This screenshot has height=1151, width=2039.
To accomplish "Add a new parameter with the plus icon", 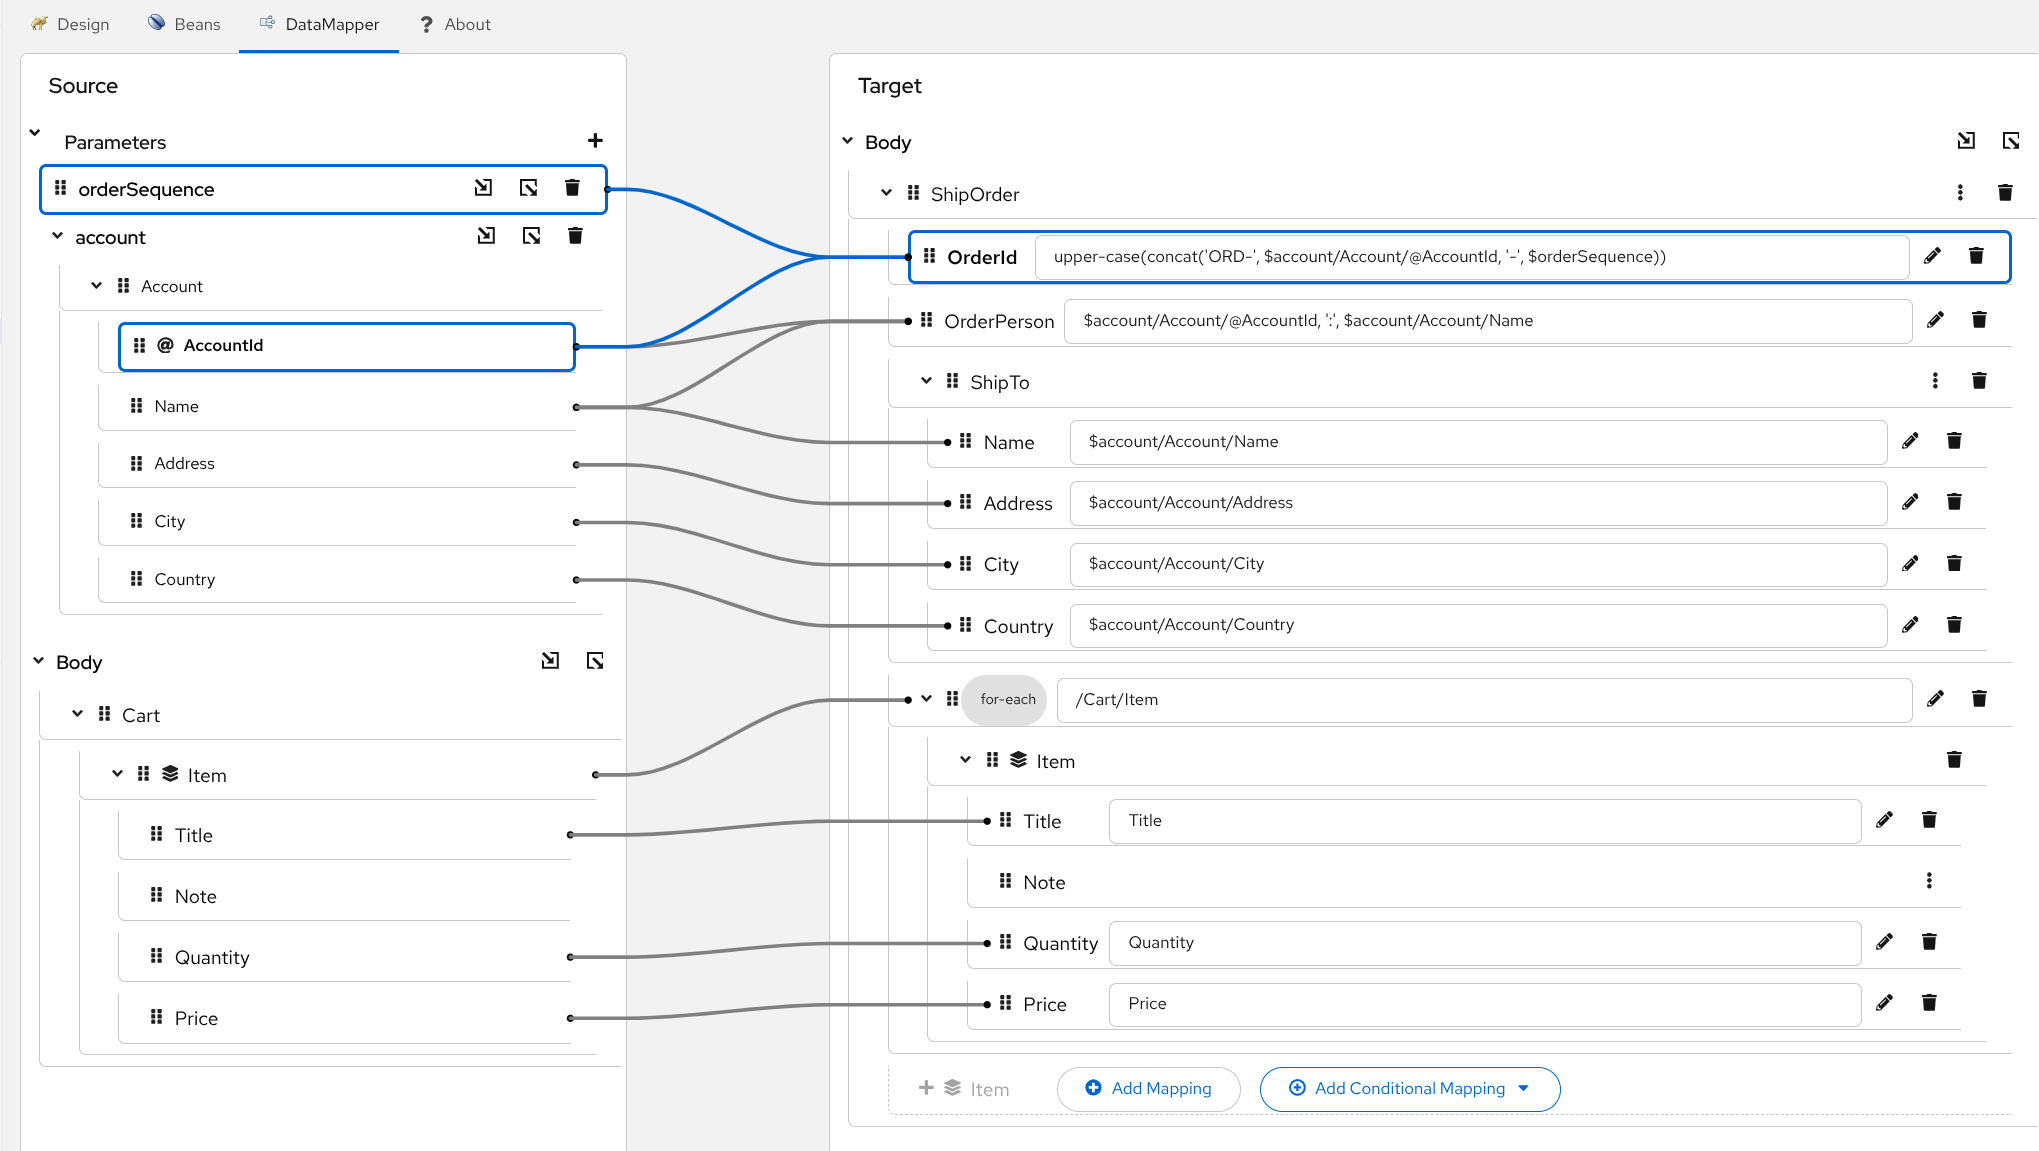I will coord(595,140).
